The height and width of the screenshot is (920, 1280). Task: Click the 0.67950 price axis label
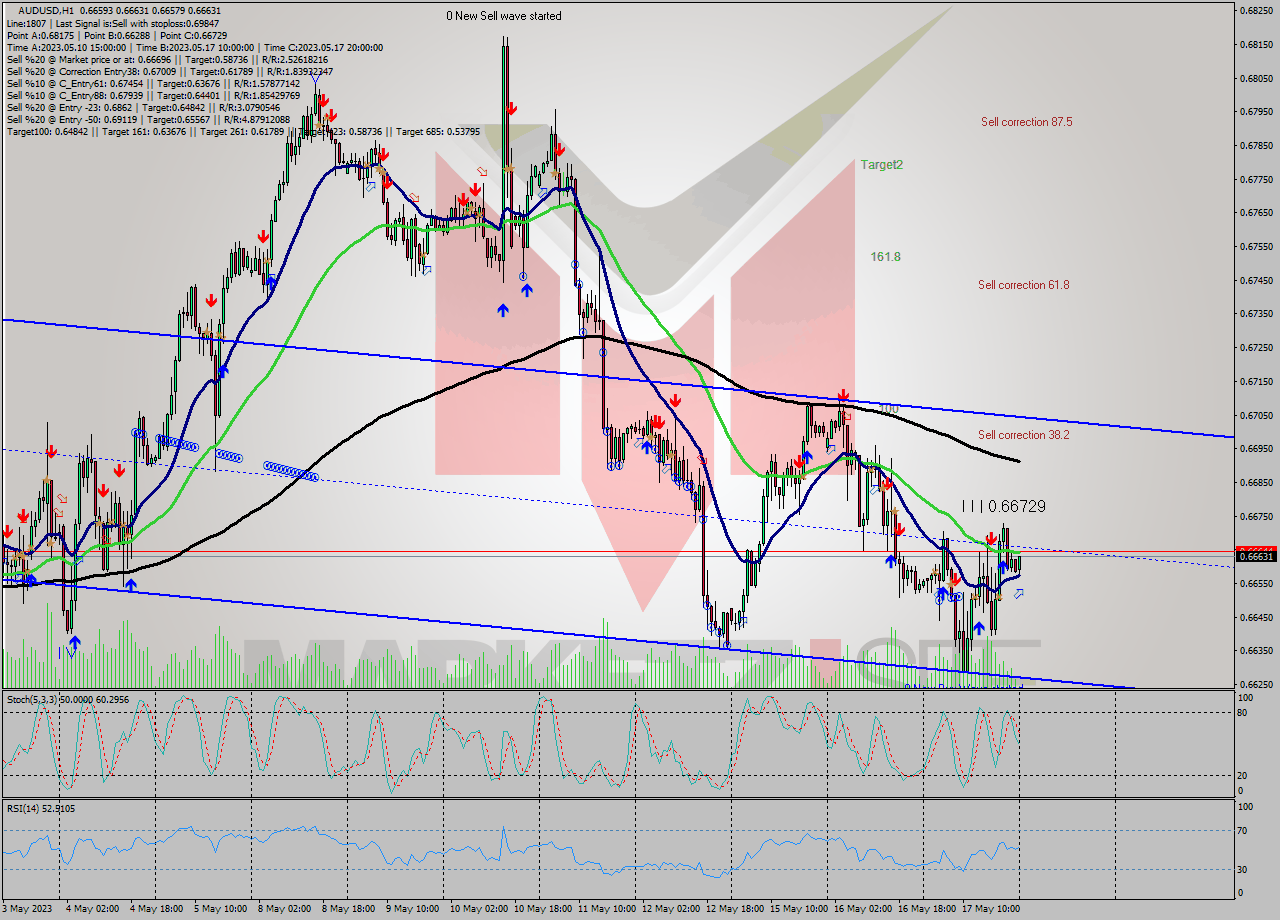tap(1258, 112)
